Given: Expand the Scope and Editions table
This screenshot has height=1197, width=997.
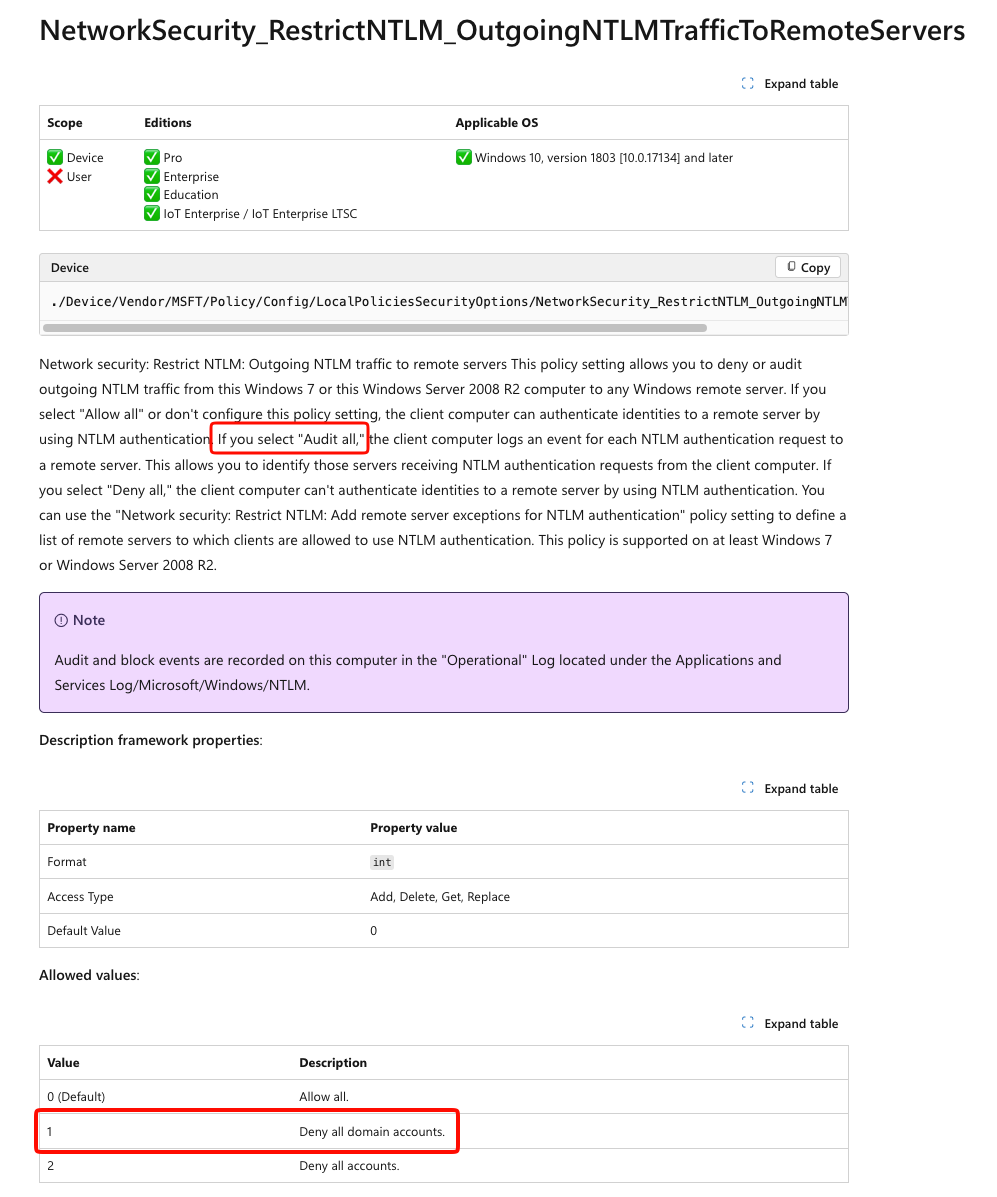Looking at the screenshot, I should [789, 83].
